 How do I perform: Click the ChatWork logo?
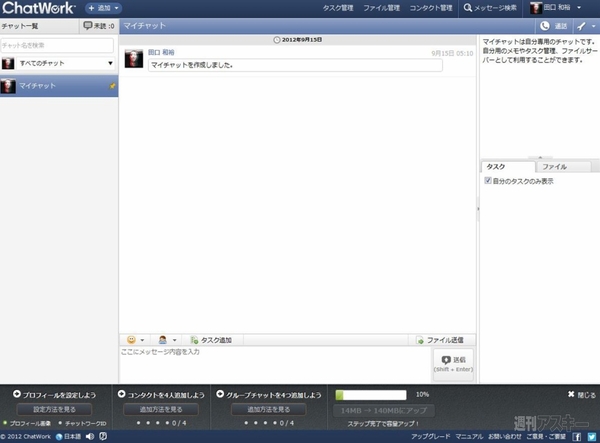click(38, 8)
